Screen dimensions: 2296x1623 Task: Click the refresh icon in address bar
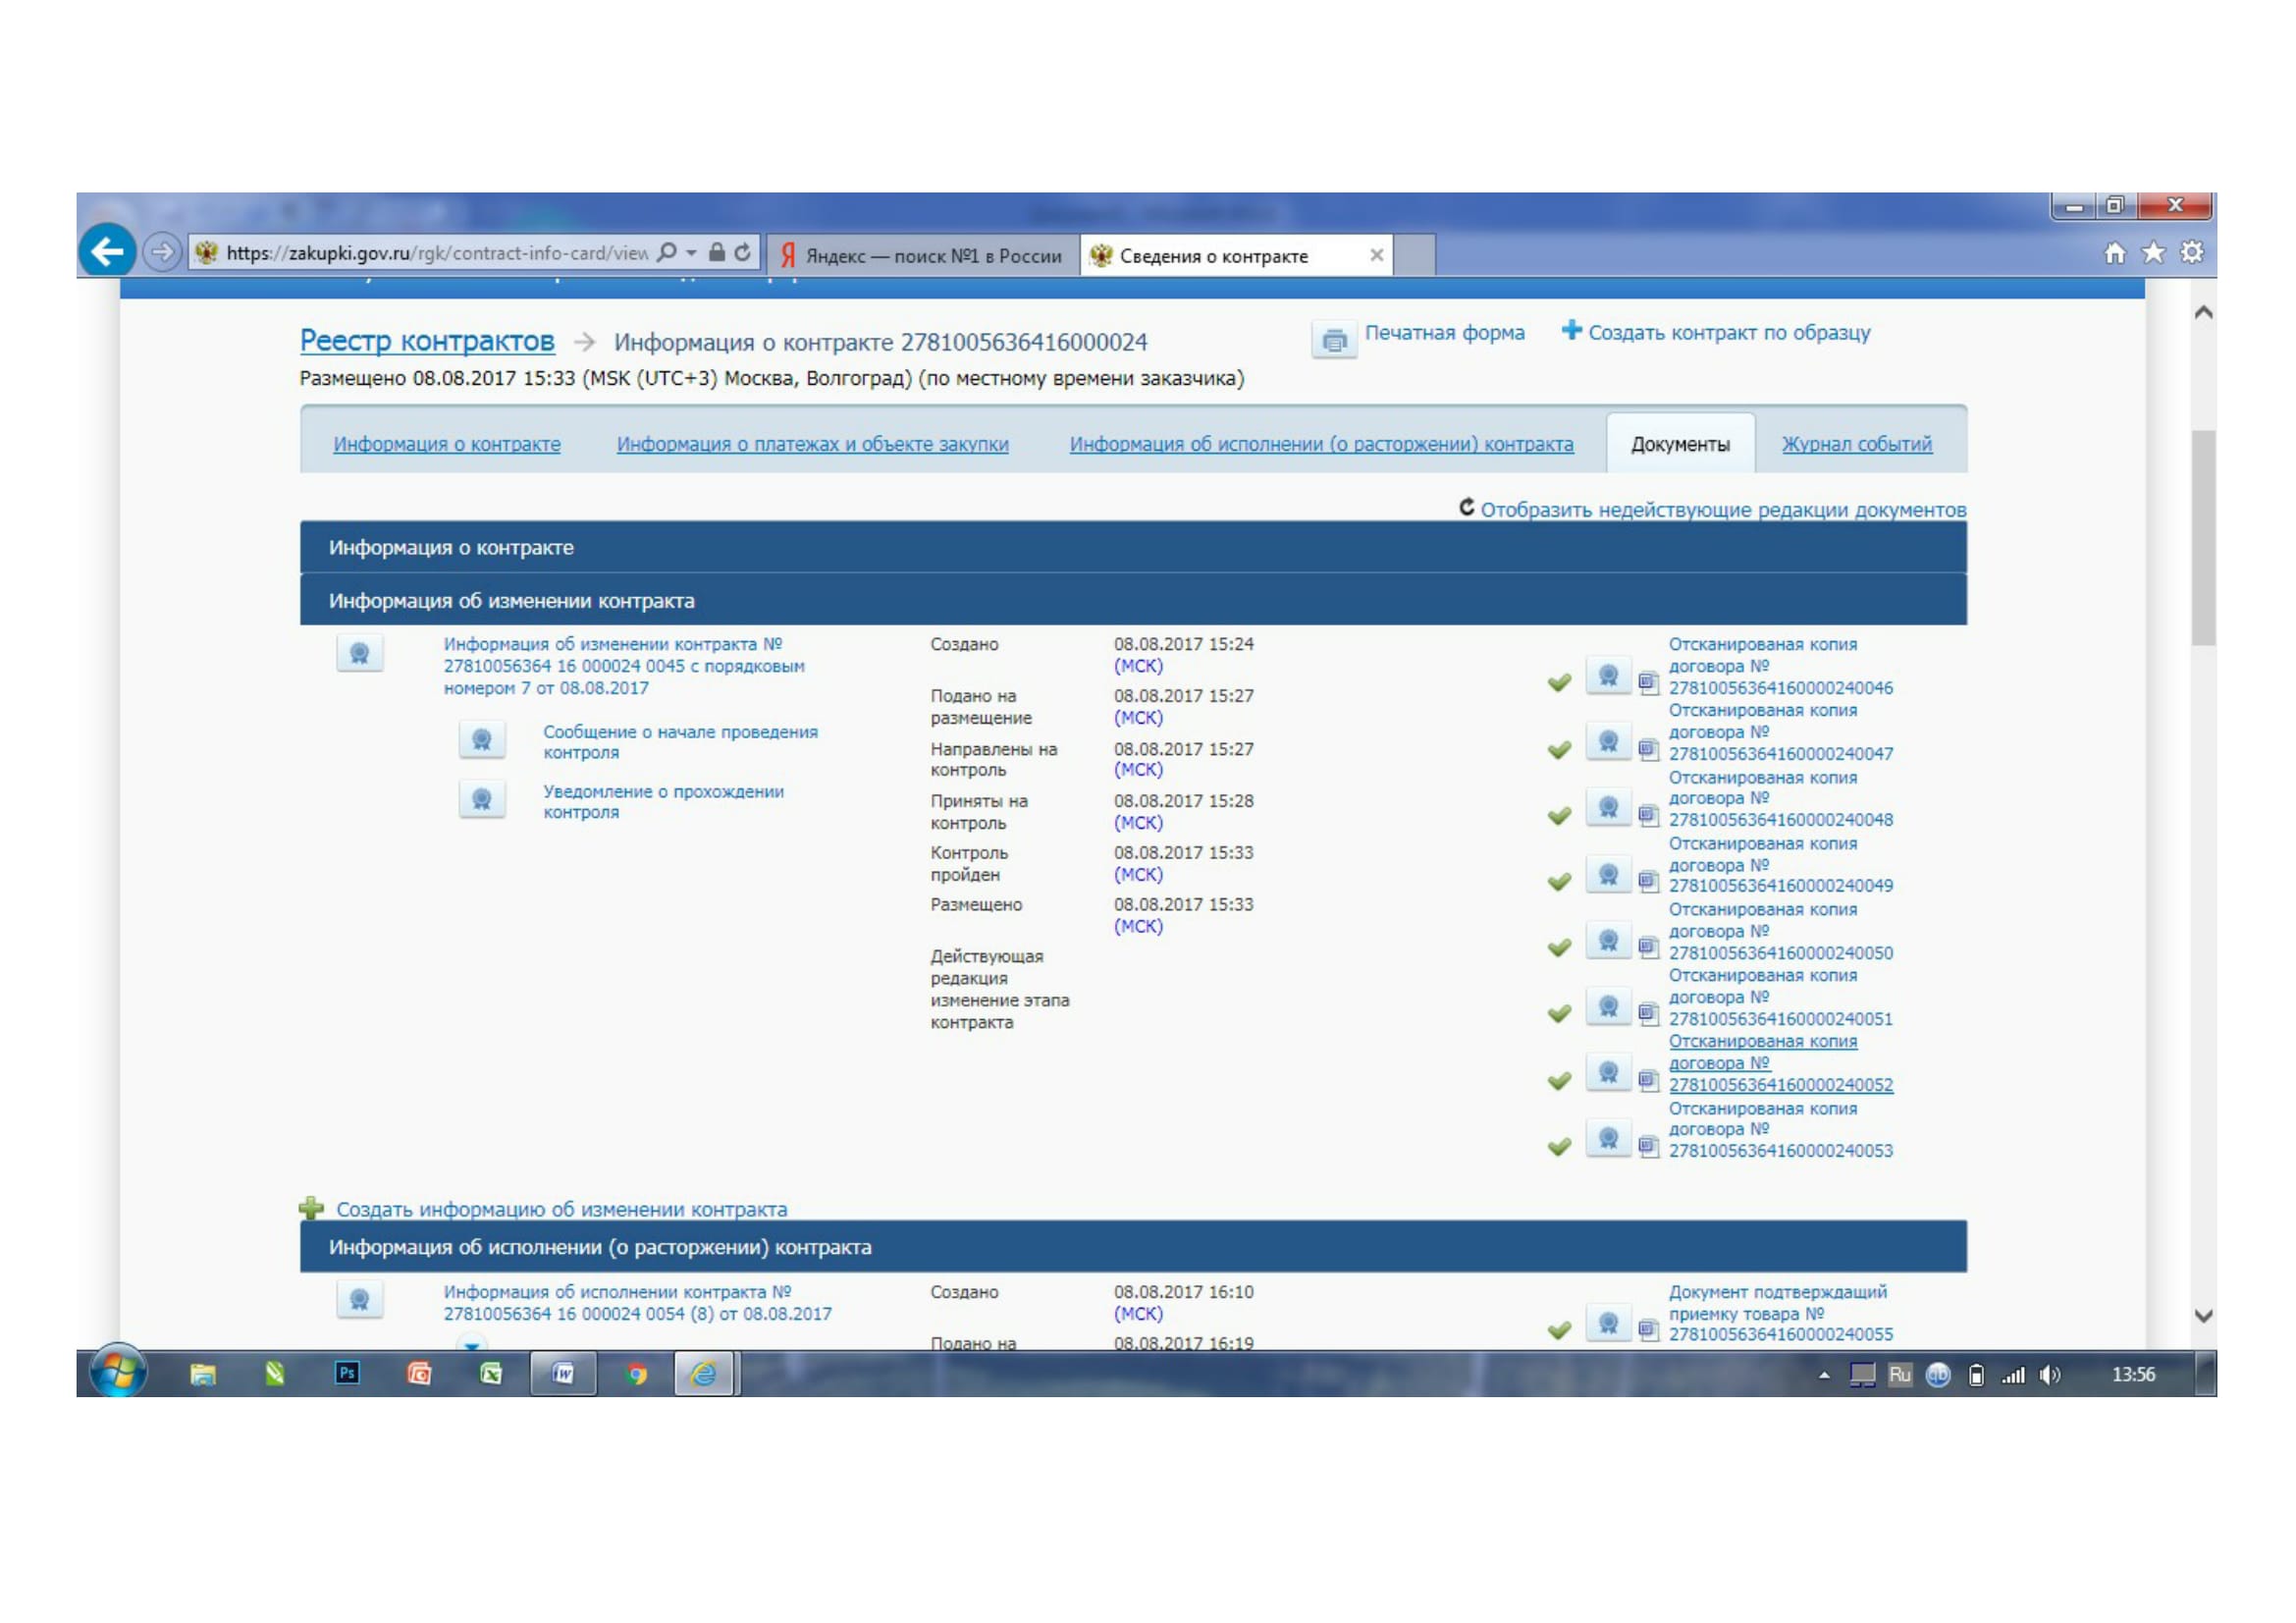pyautogui.click(x=742, y=253)
